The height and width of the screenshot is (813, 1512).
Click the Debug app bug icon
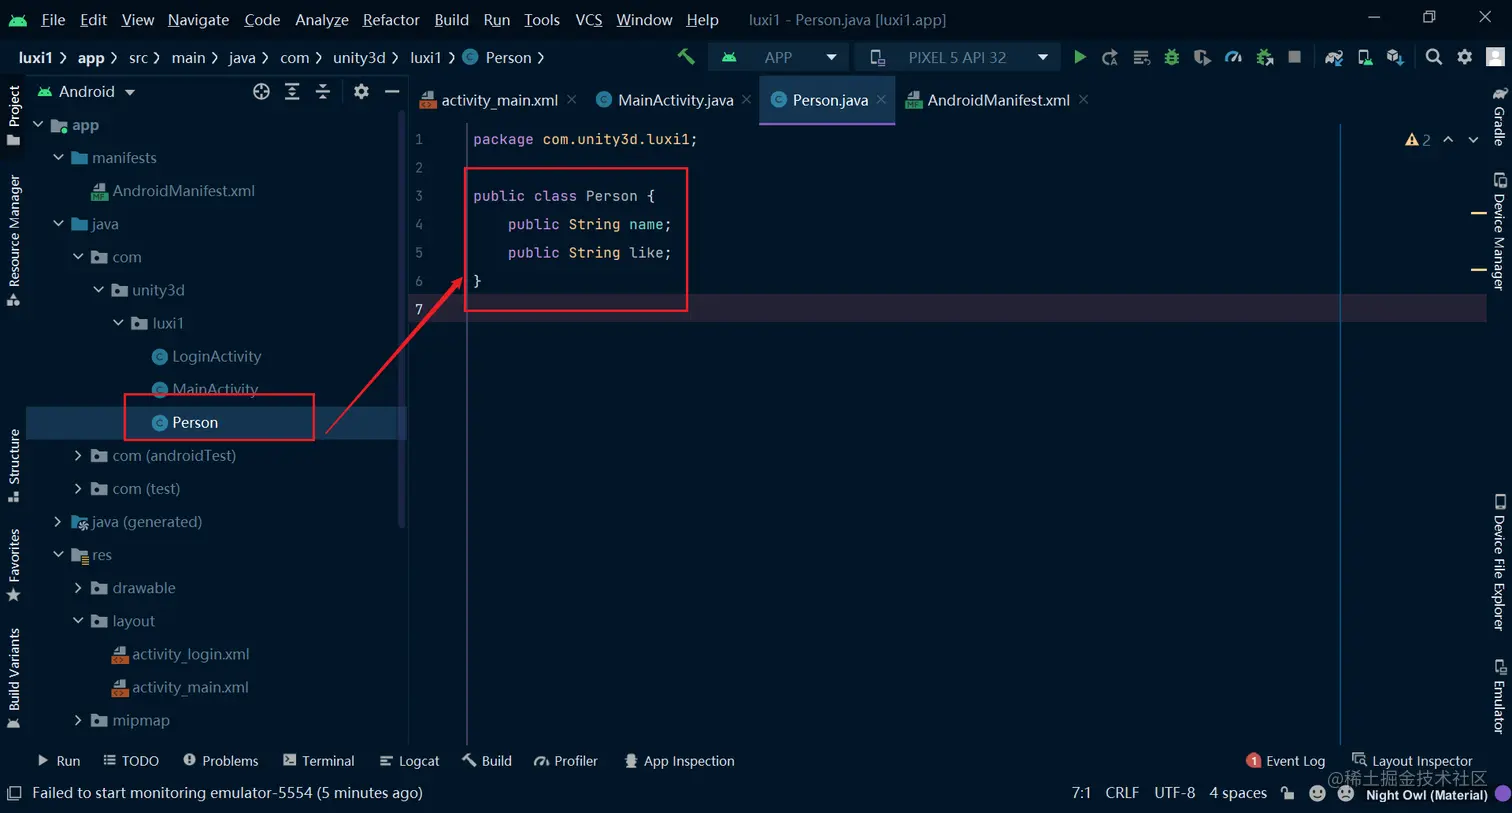click(x=1171, y=58)
